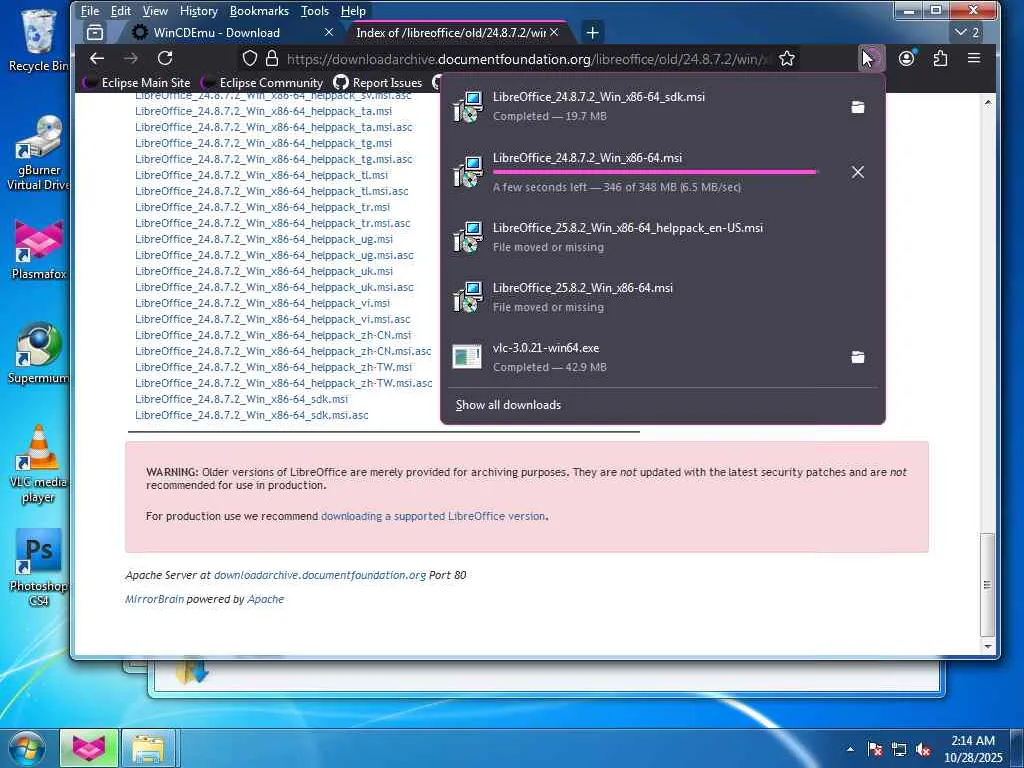Open Photoshop CS4 desktop shortcut
1024x768 pixels.
click(38, 568)
